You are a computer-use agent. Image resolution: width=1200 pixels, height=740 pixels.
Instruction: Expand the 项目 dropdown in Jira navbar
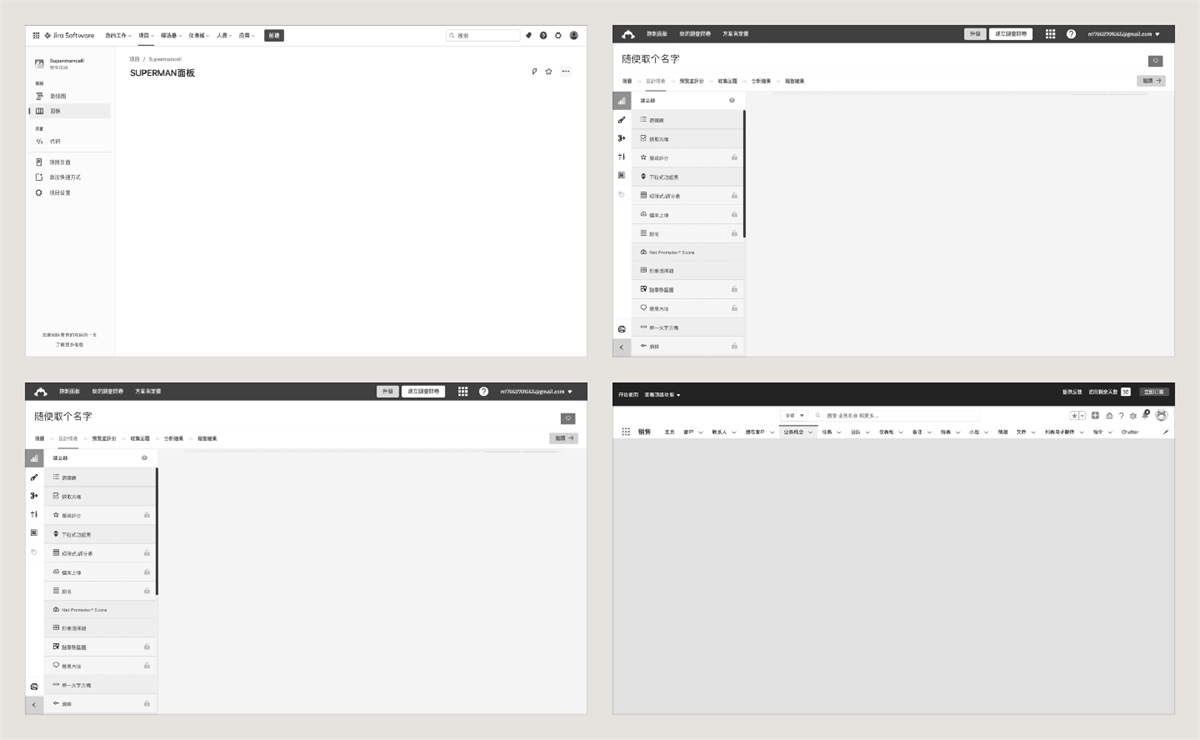click(146, 35)
